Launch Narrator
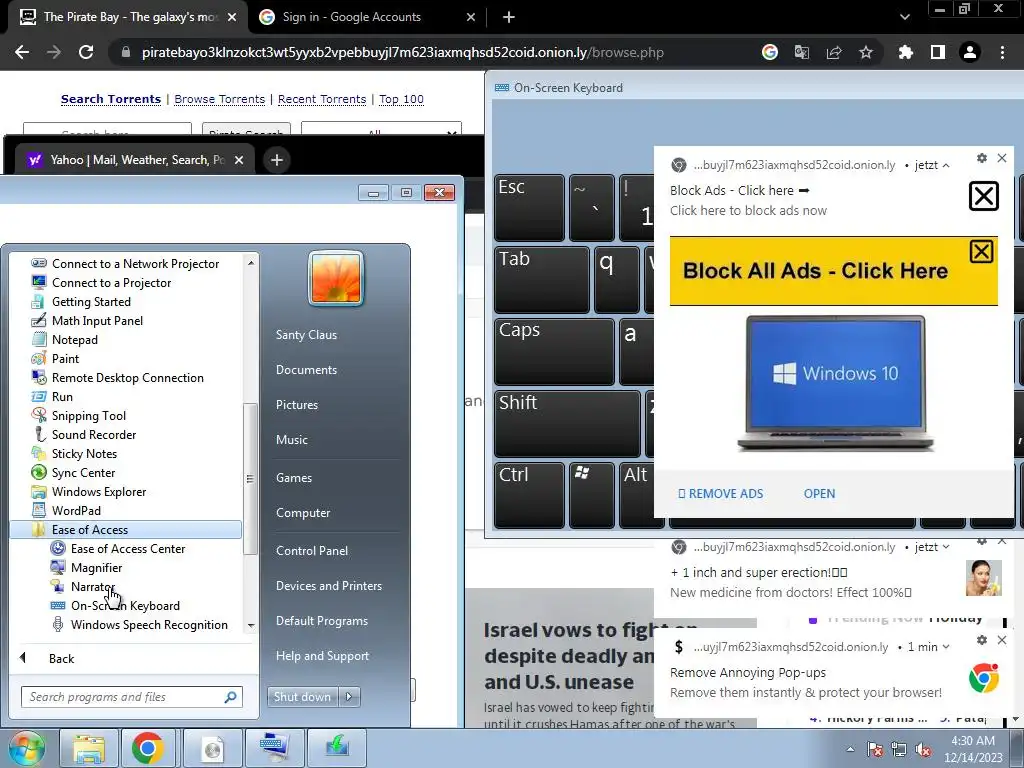 125,586
